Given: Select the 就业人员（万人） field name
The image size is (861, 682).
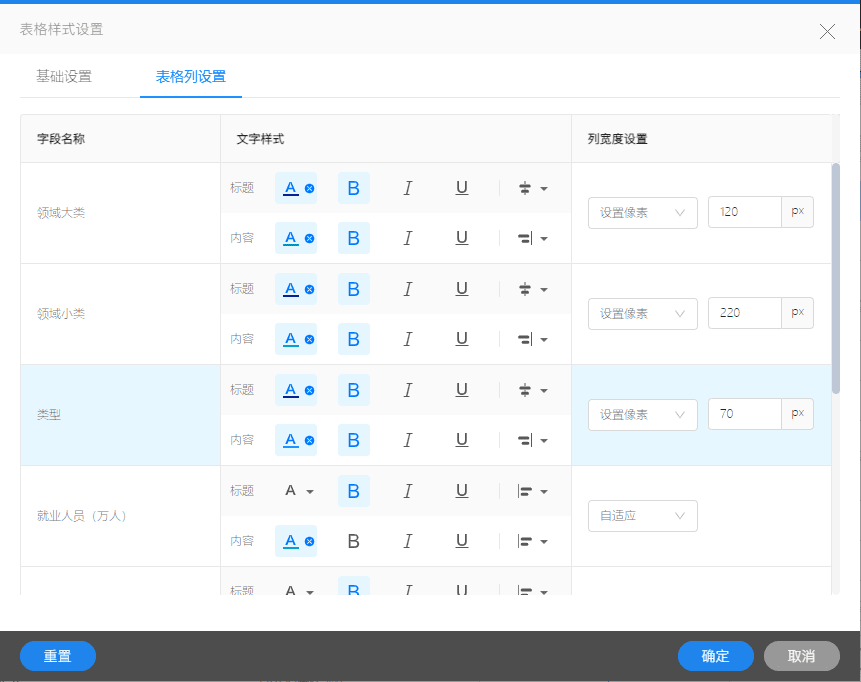Looking at the screenshot, I should [82, 516].
